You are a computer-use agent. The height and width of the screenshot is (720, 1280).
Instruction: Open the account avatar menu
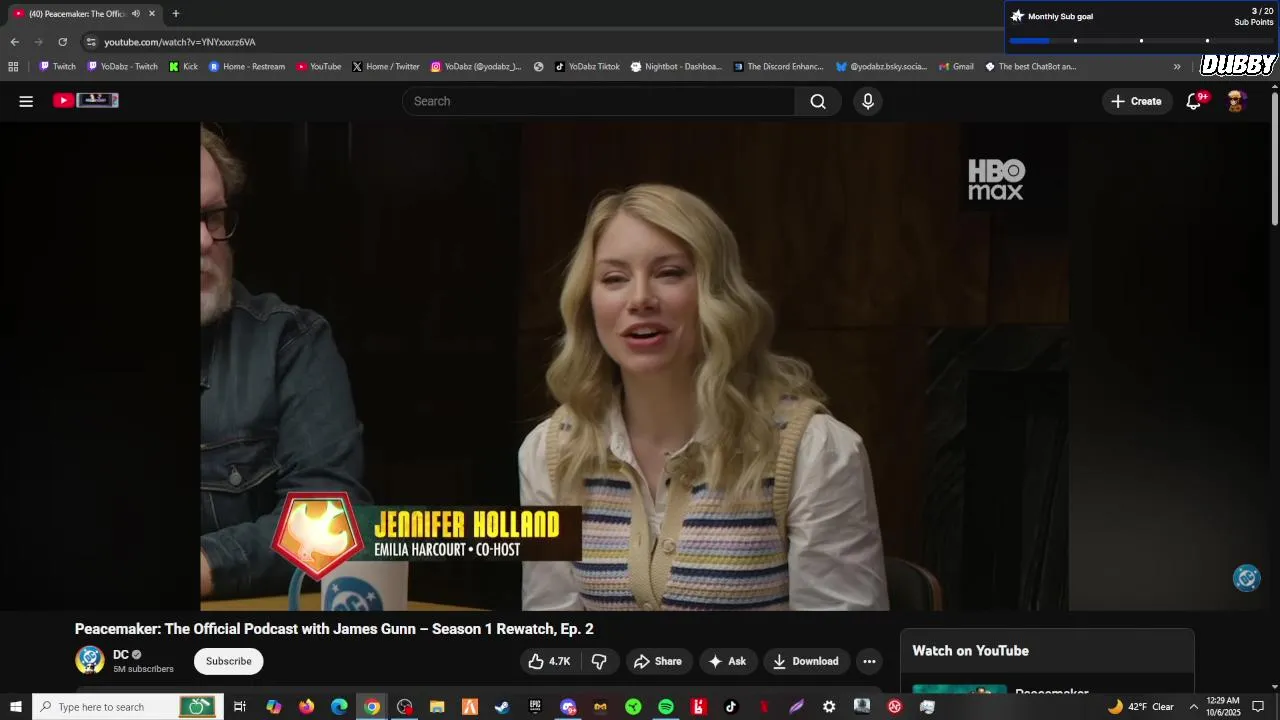[1236, 101]
